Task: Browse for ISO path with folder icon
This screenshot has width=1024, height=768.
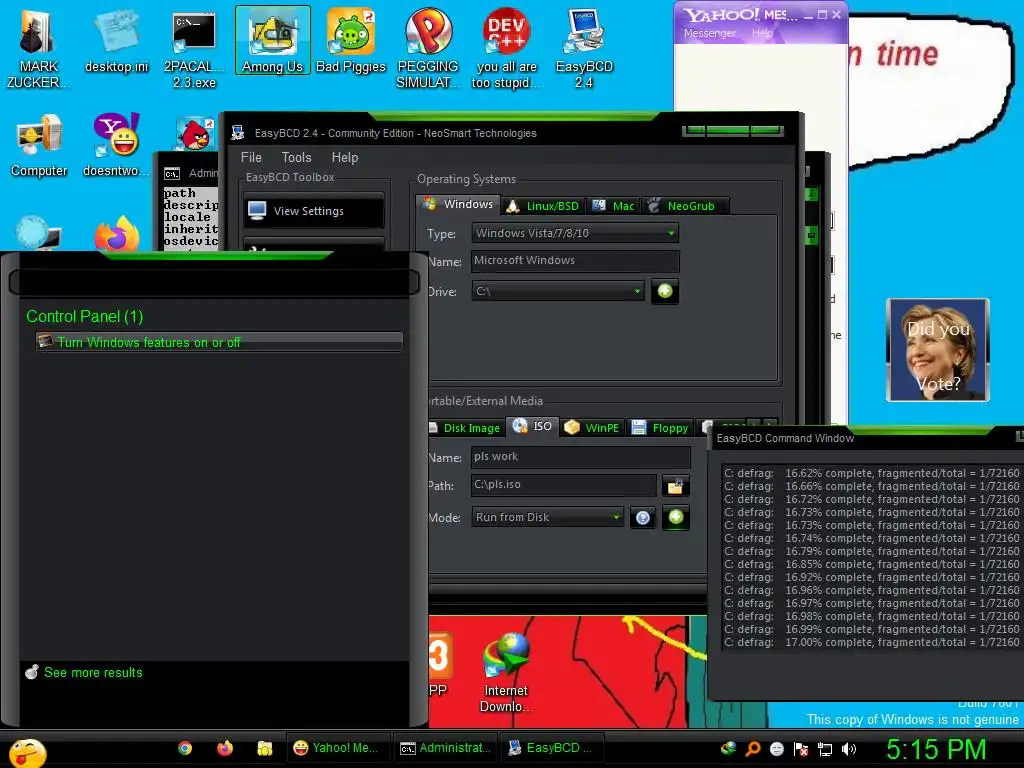Action: coord(675,486)
